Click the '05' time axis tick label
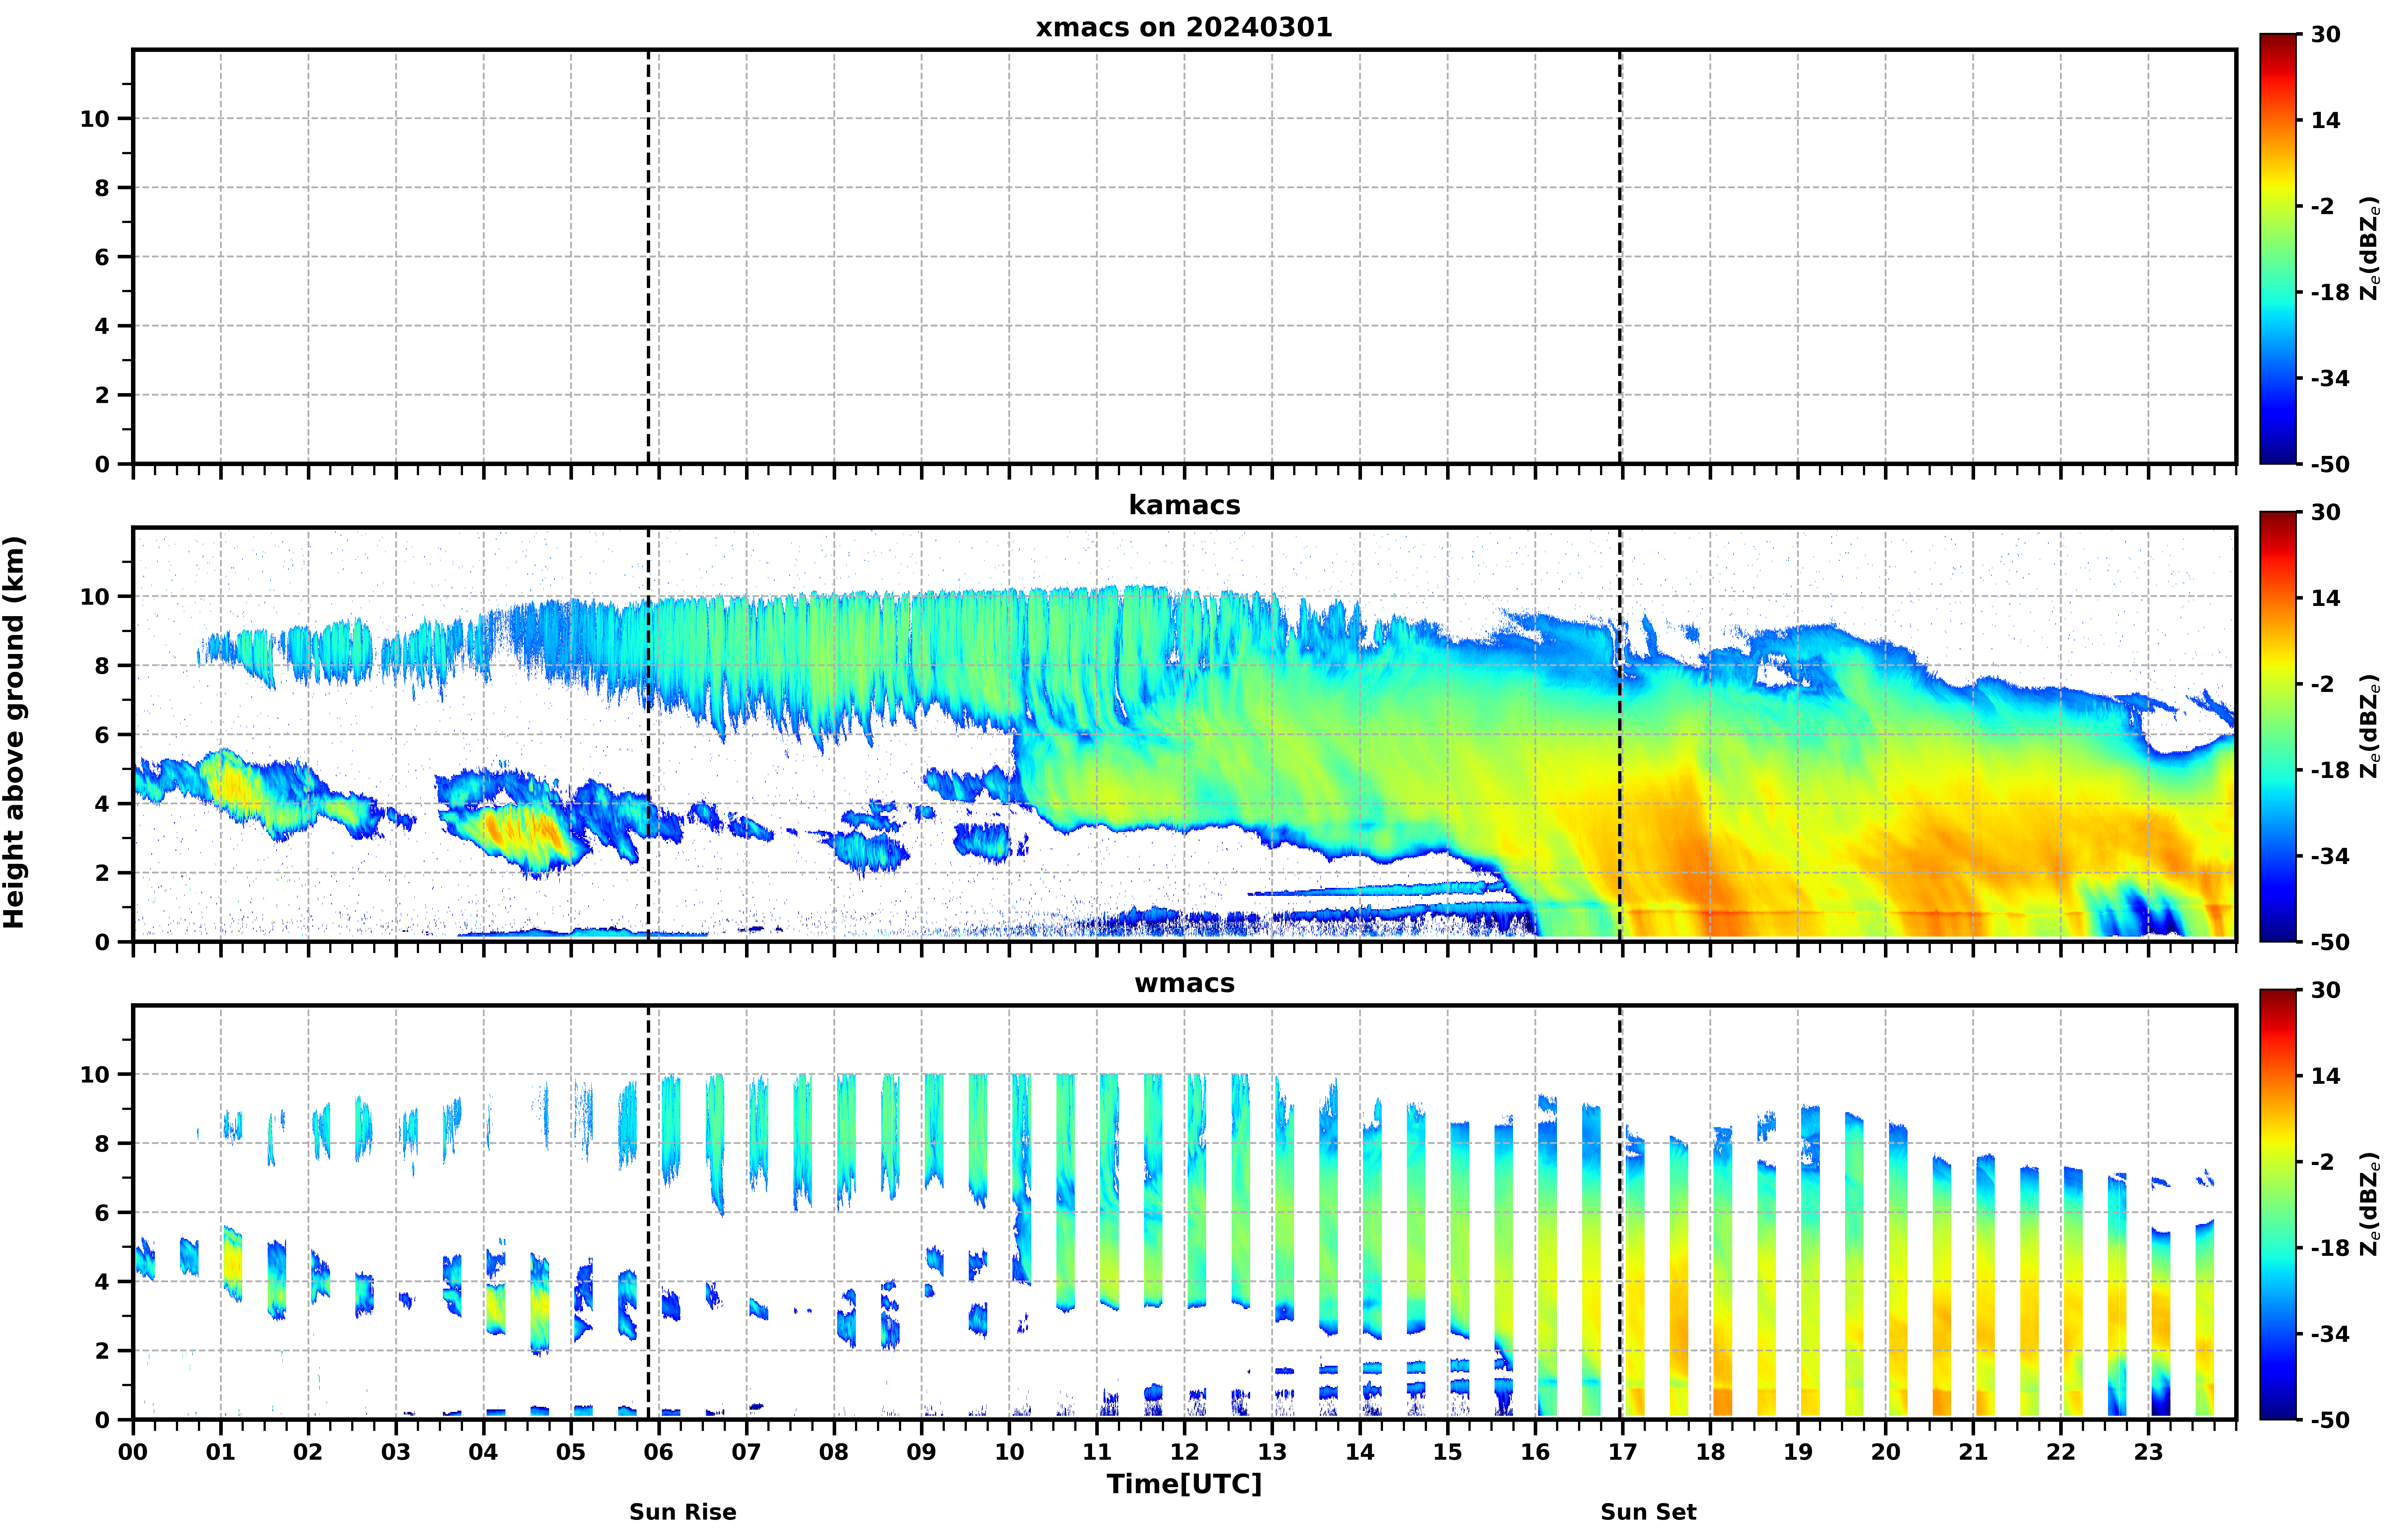Screen dimensions: 2397x1540 (x=571, y=1452)
